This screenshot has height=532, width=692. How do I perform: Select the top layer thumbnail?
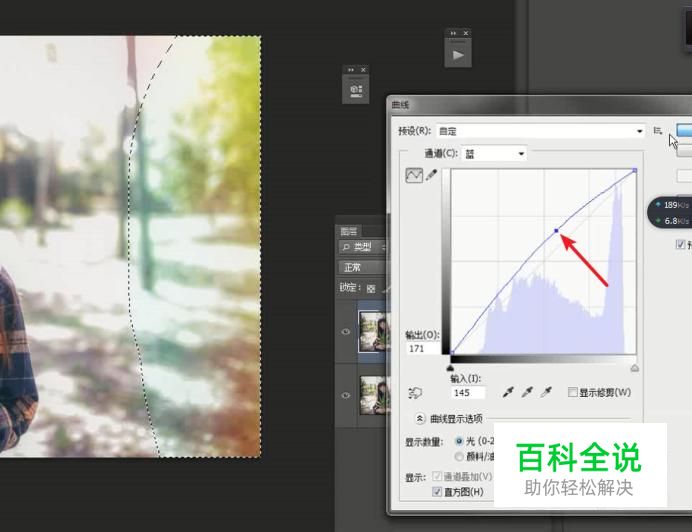pos(374,332)
